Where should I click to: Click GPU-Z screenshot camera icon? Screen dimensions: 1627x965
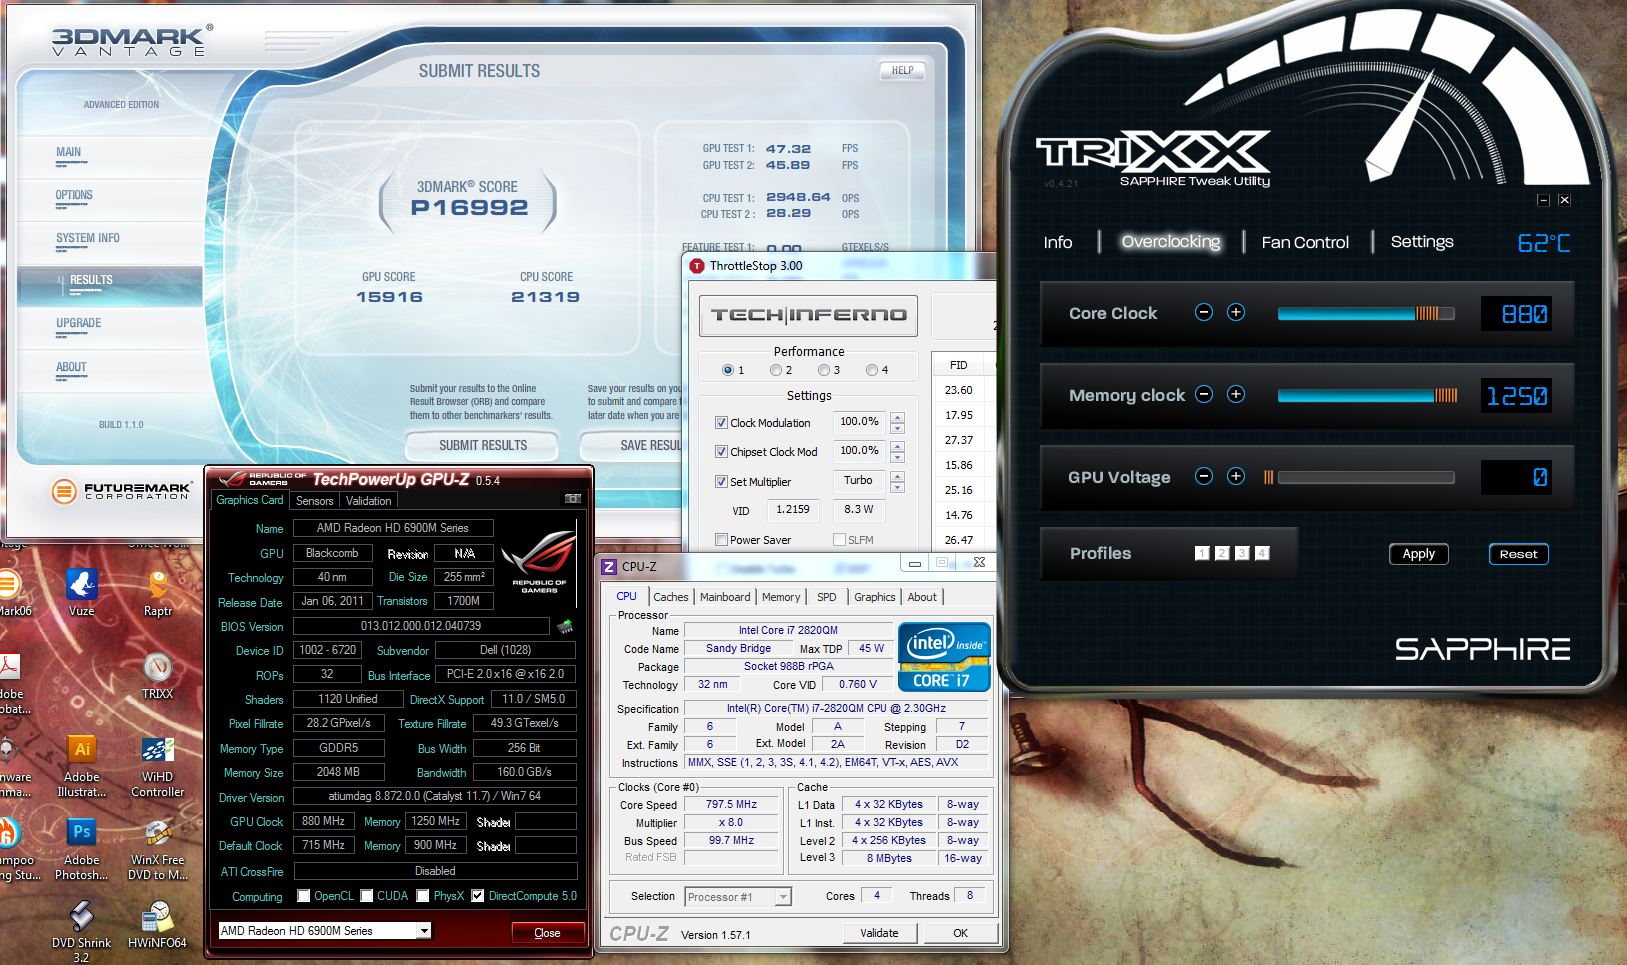click(x=573, y=498)
